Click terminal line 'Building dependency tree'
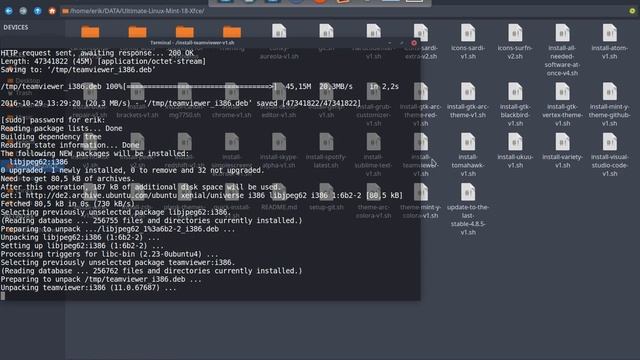Viewport: 640px width, 360px height. (51, 137)
